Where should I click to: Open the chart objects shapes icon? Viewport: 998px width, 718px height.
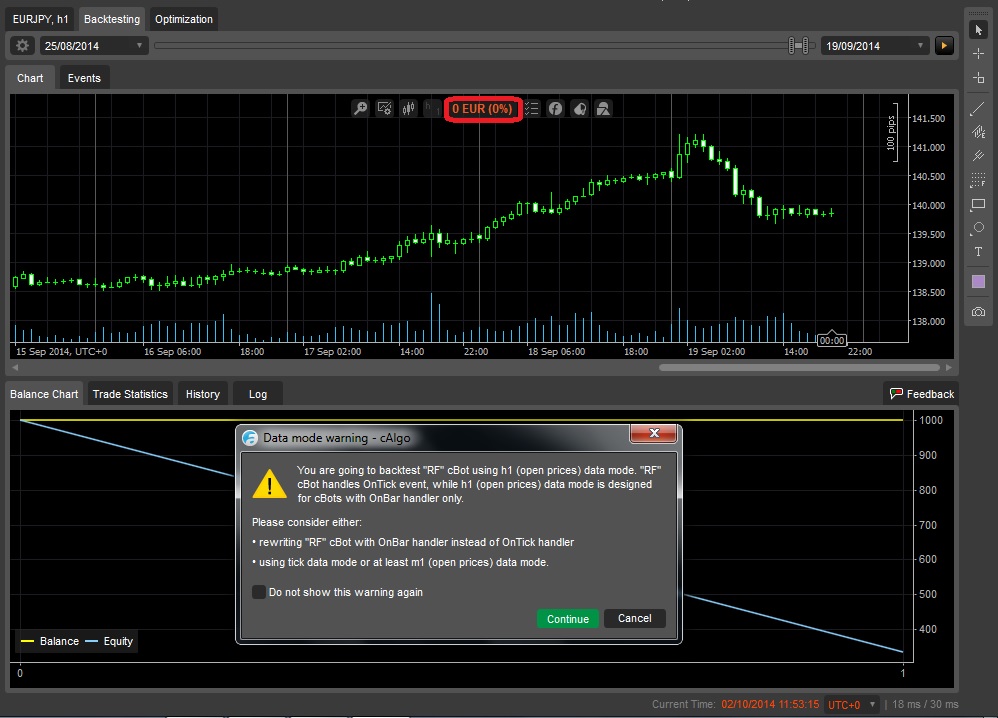(x=603, y=108)
